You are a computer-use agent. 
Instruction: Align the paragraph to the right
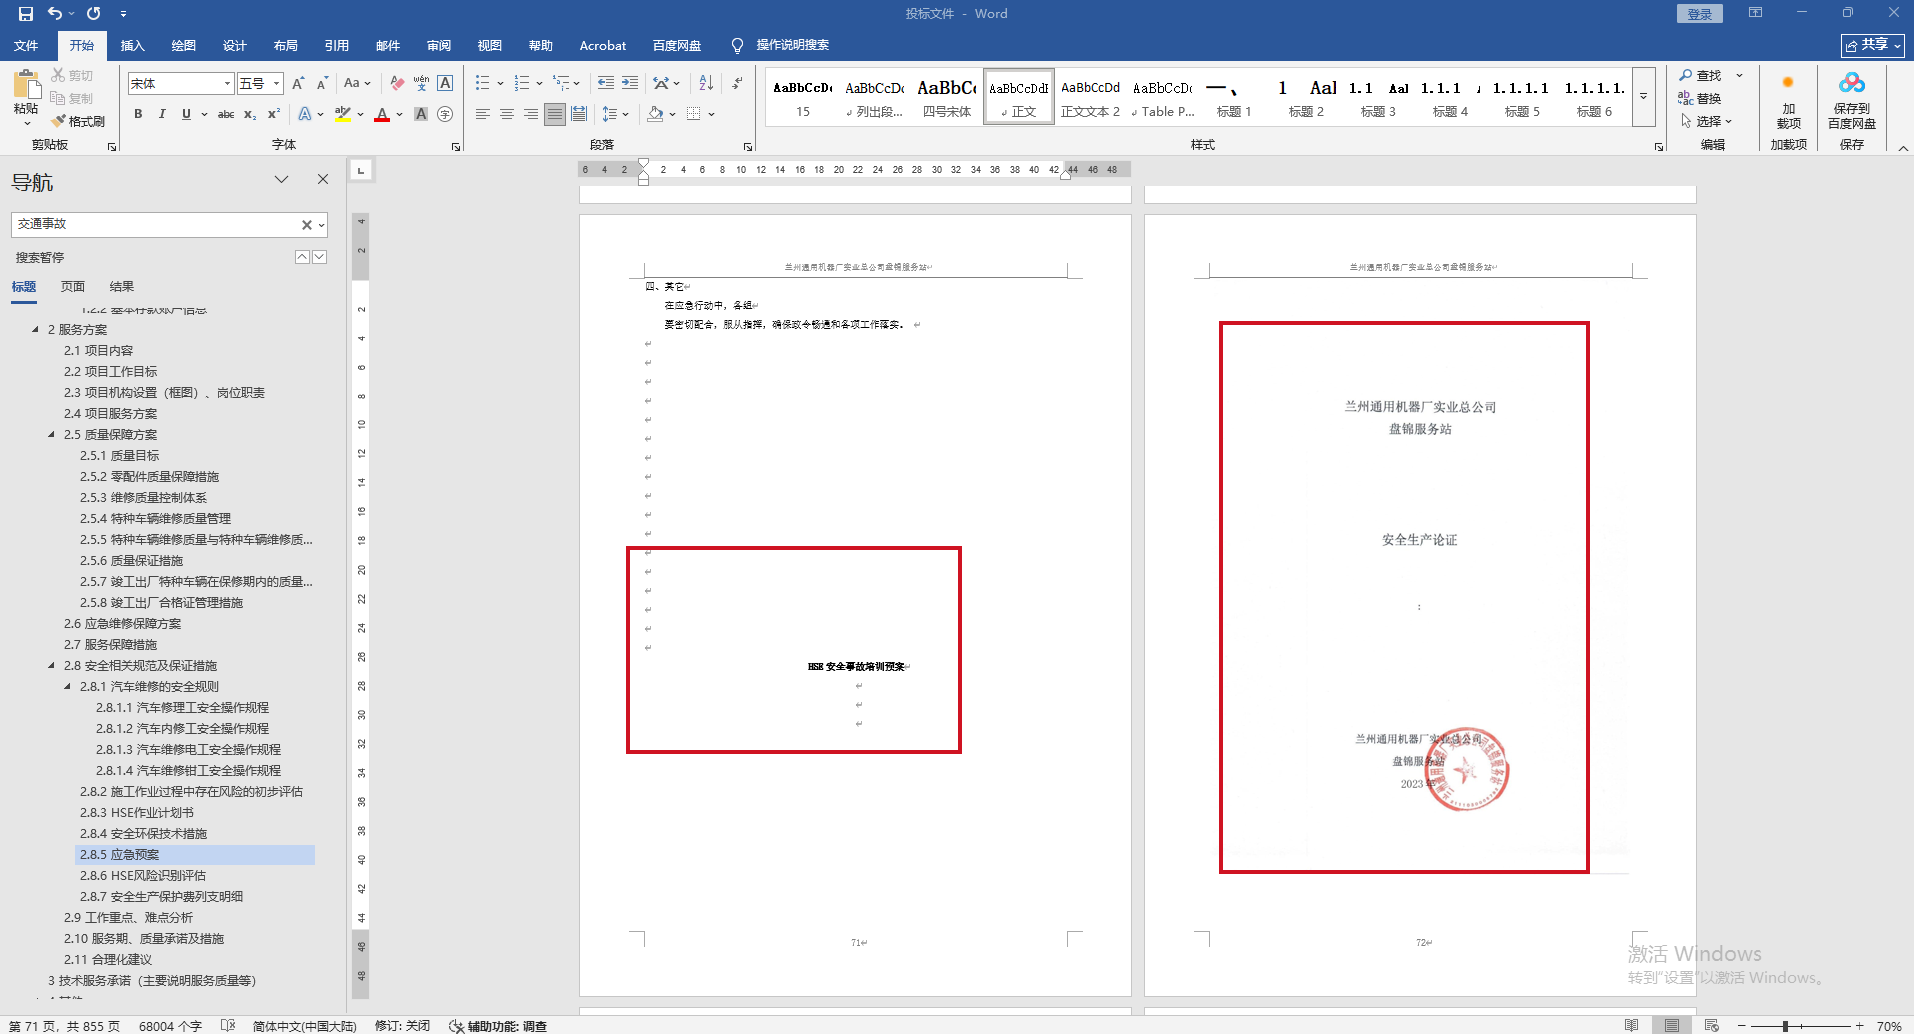tap(531, 114)
